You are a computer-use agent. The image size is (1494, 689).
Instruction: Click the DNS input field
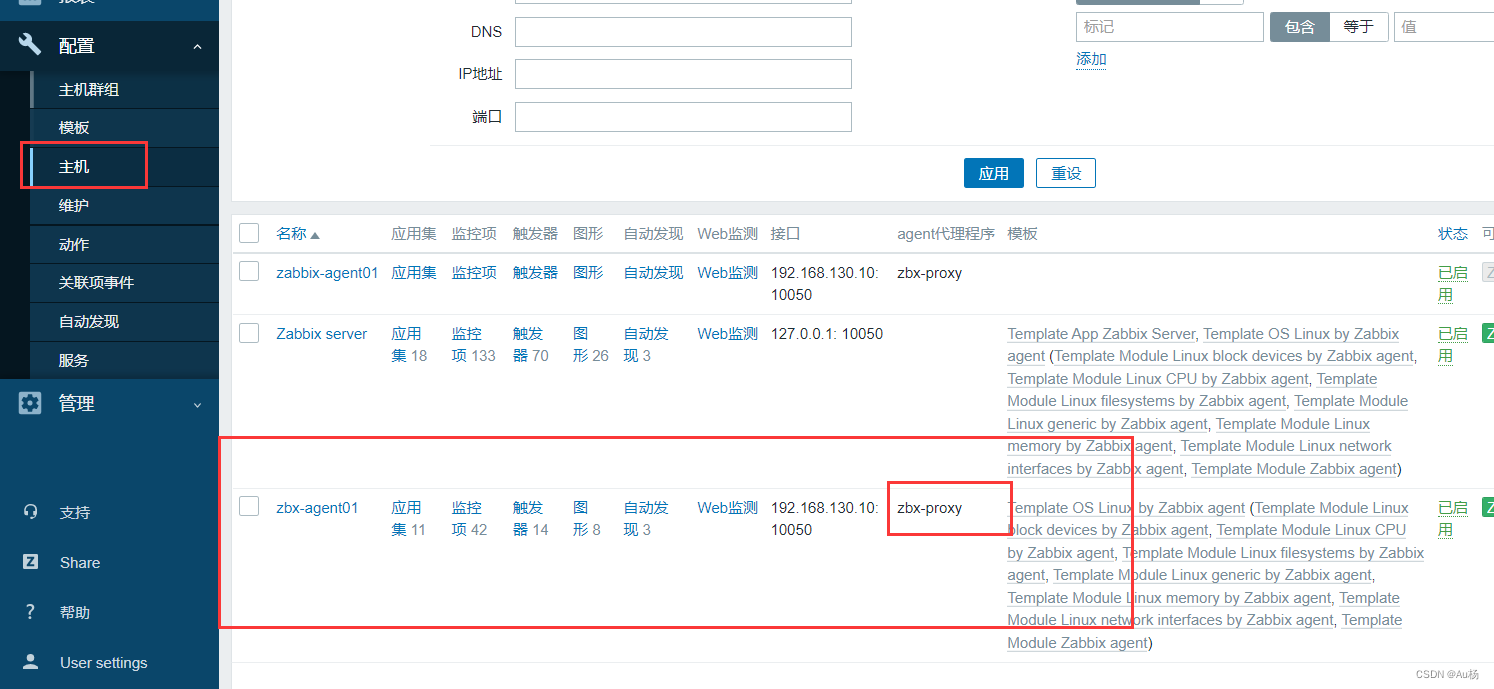(x=683, y=31)
